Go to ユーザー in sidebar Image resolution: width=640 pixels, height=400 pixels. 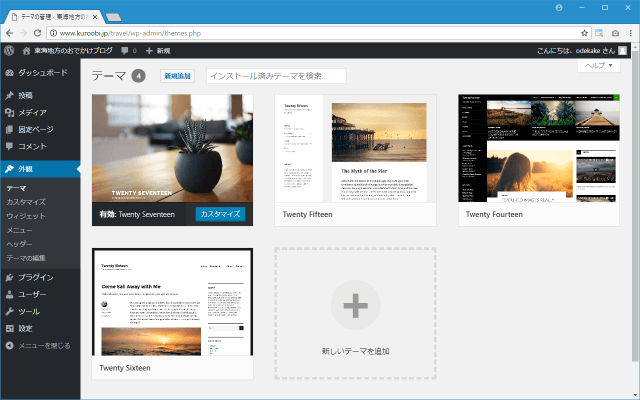pos(32,294)
